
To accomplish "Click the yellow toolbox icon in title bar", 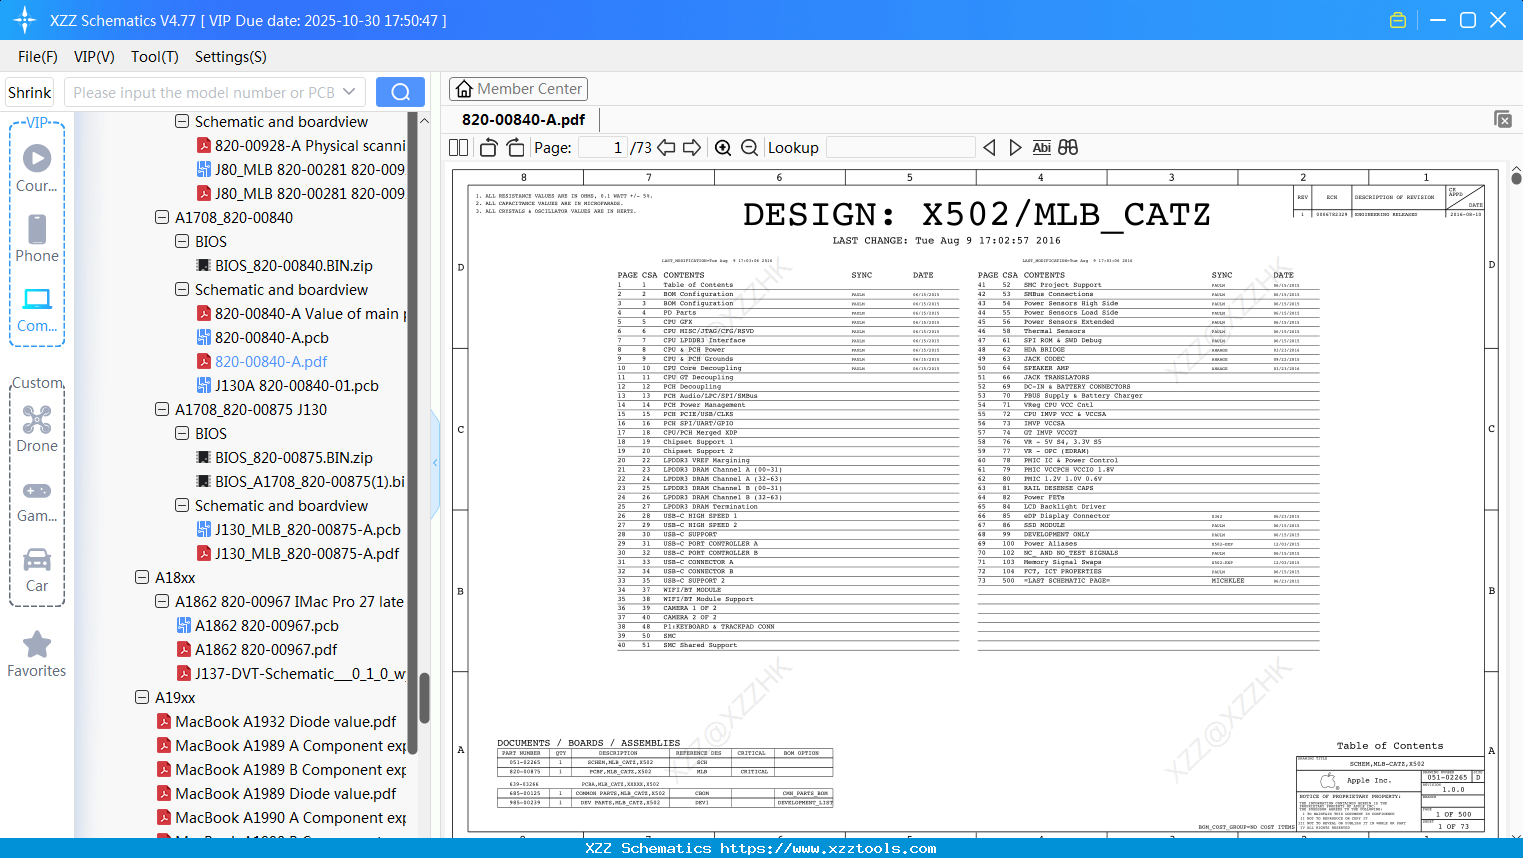I will pos(1398,20).
